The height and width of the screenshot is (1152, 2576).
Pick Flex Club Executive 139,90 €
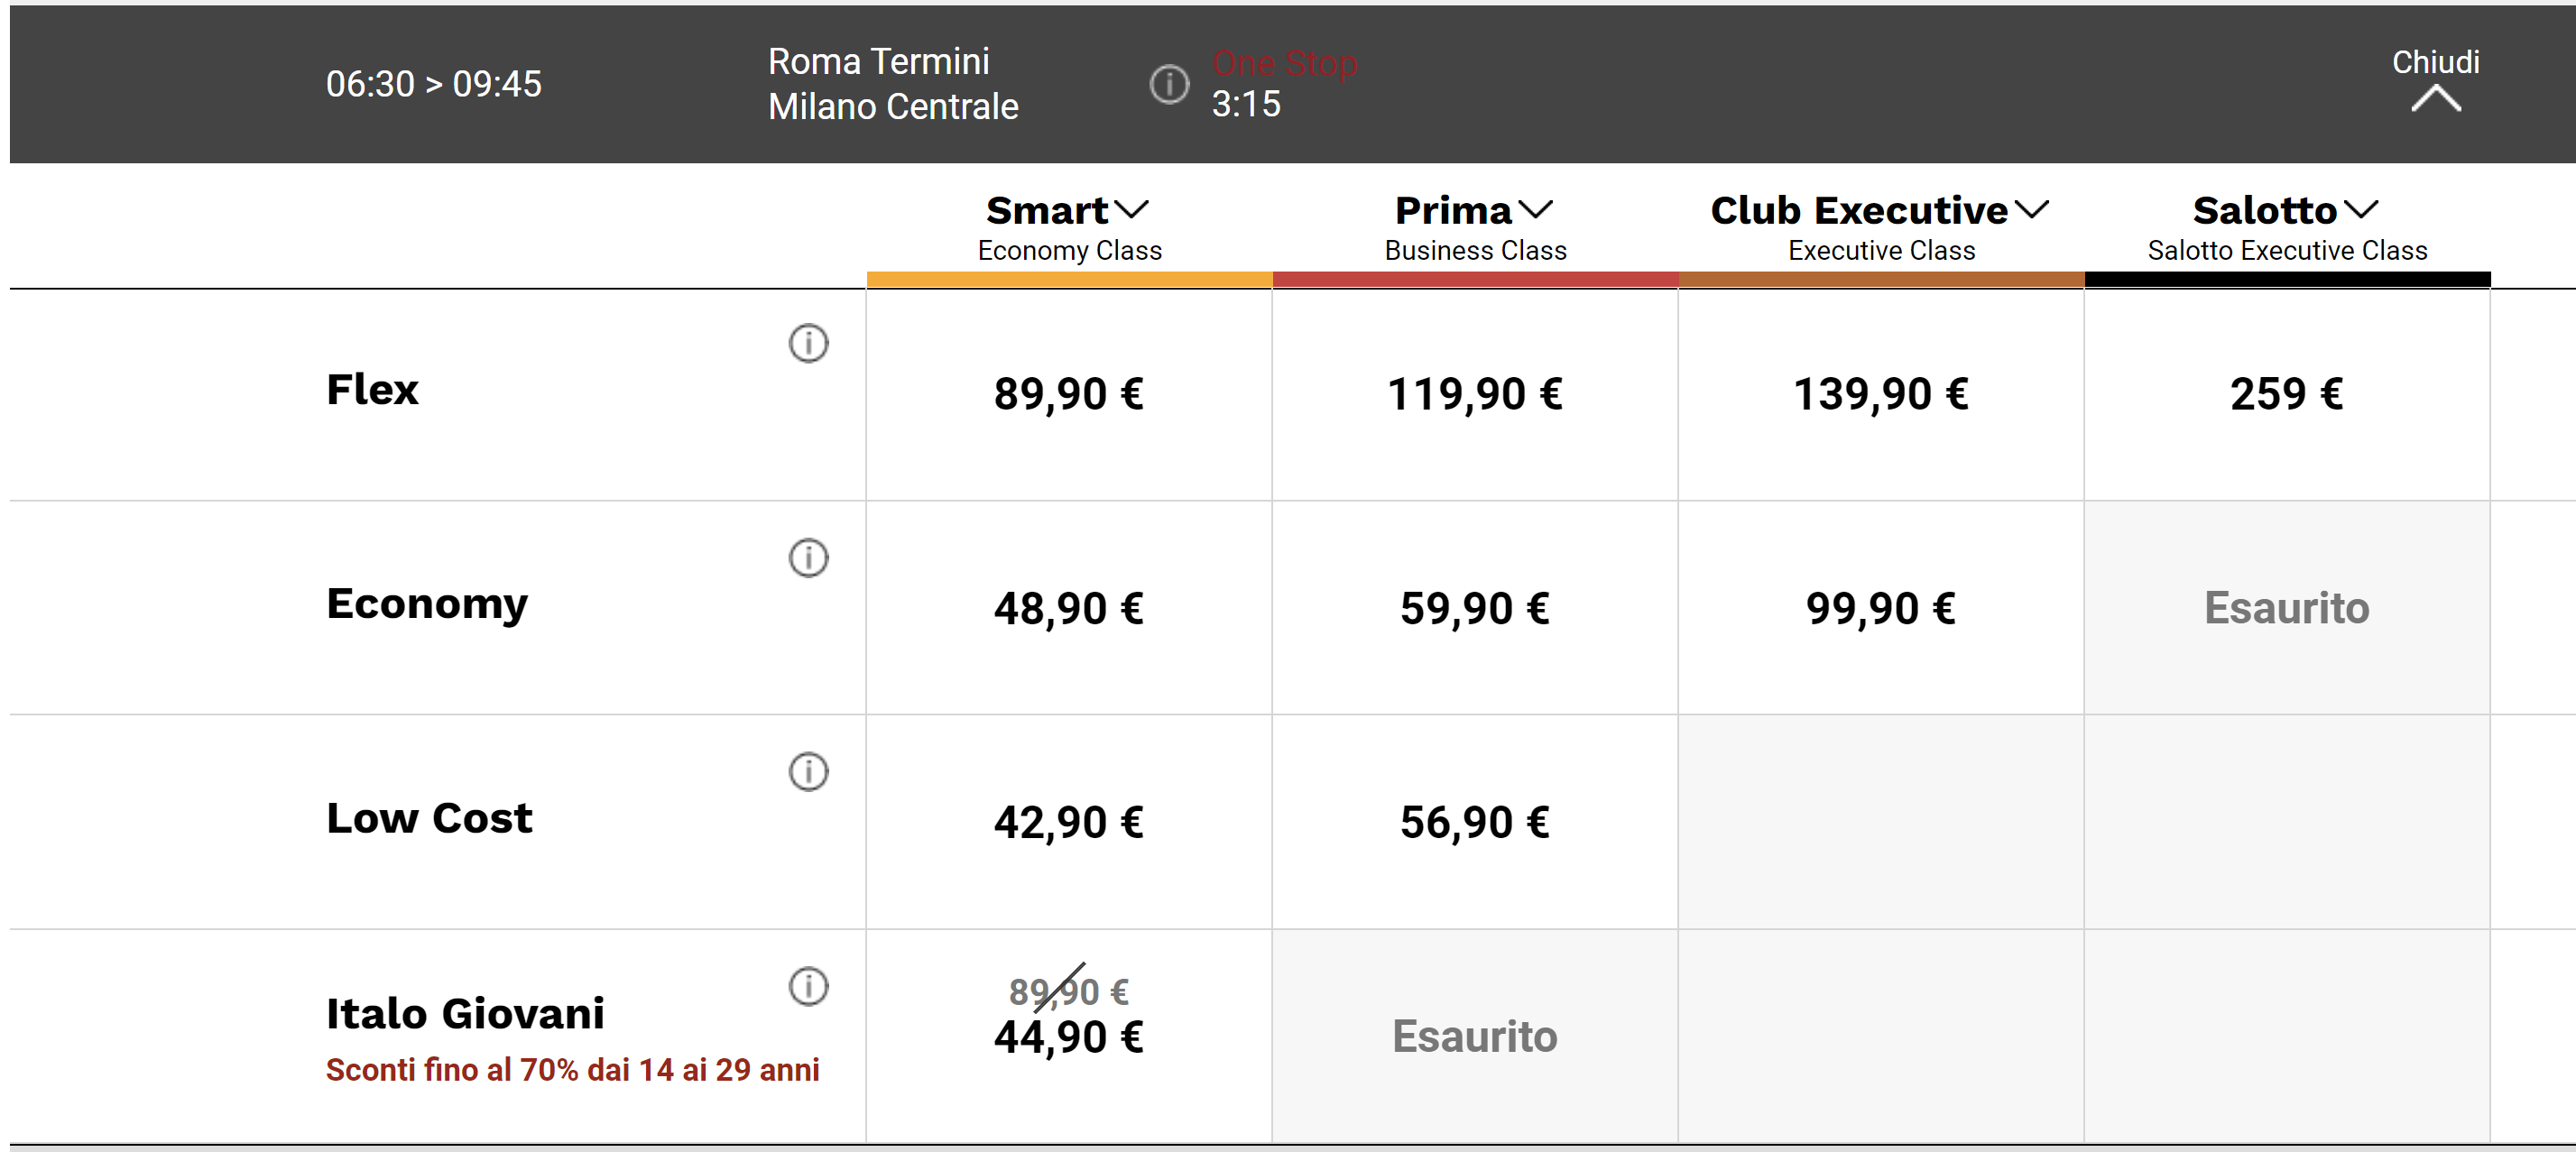coord(1881,394)
